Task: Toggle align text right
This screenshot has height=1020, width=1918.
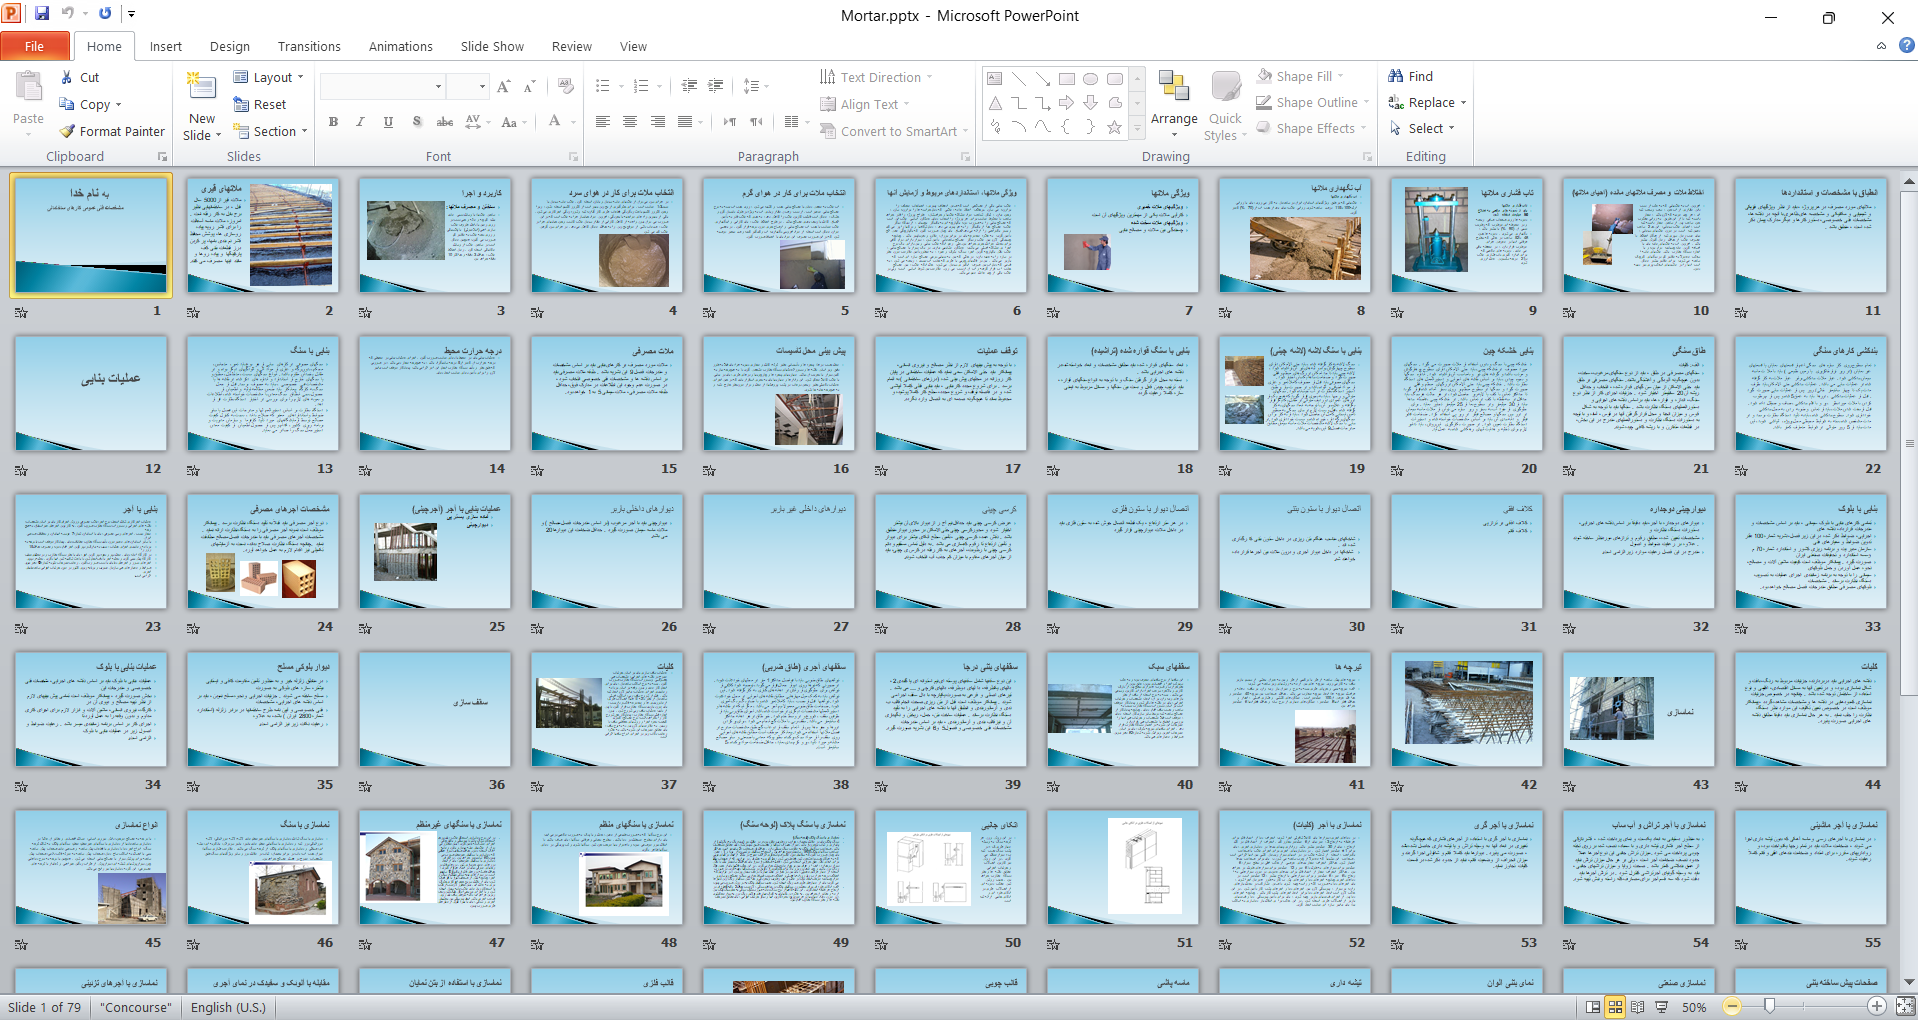Action: [658, 122]
